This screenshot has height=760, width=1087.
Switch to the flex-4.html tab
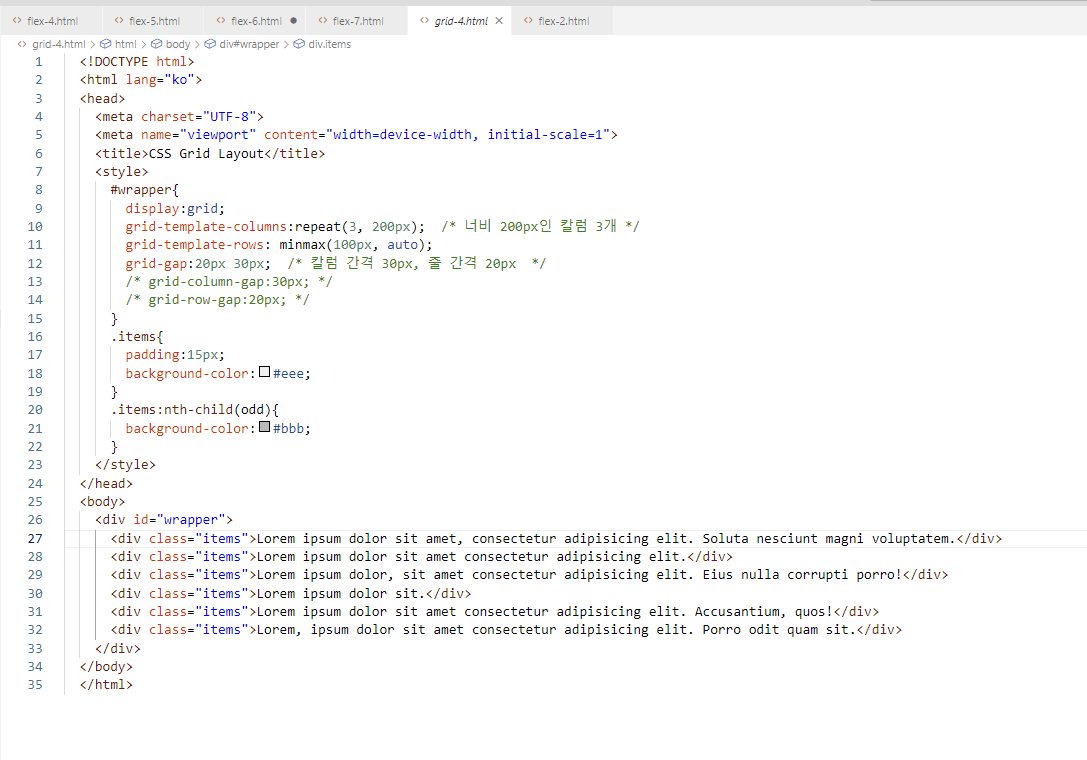coord(52,21)
